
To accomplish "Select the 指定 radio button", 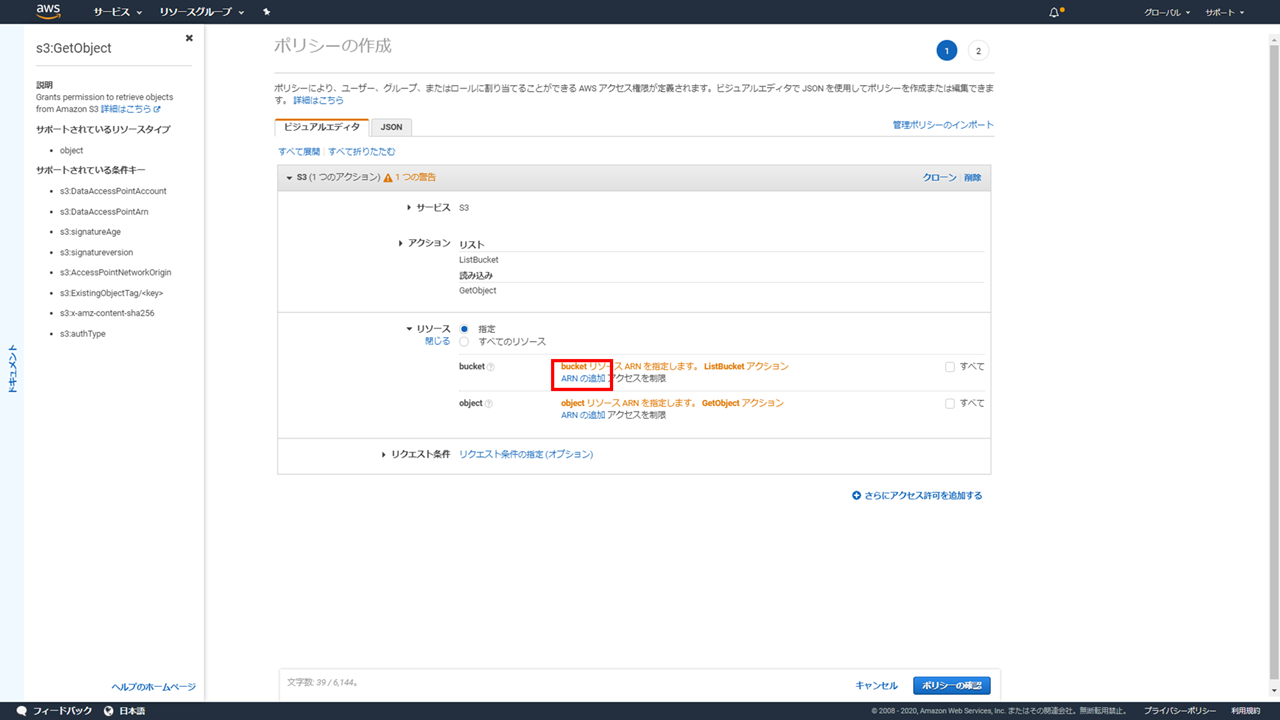I will point(464,329).
